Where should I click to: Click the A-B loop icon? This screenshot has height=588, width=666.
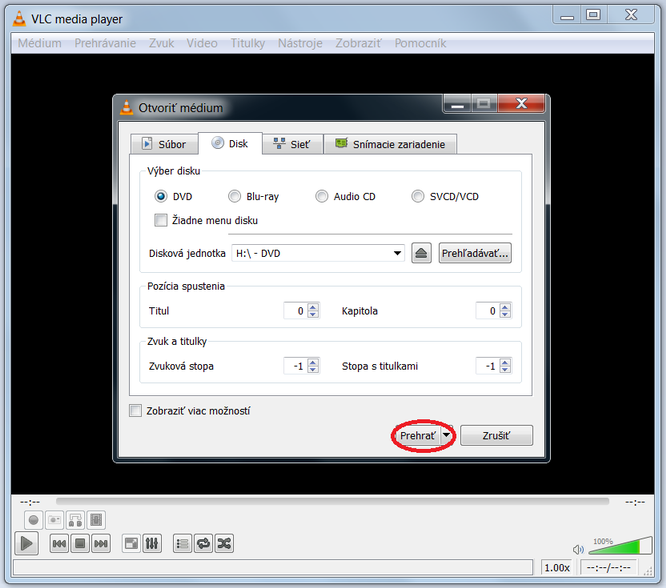tap(75, 520)
